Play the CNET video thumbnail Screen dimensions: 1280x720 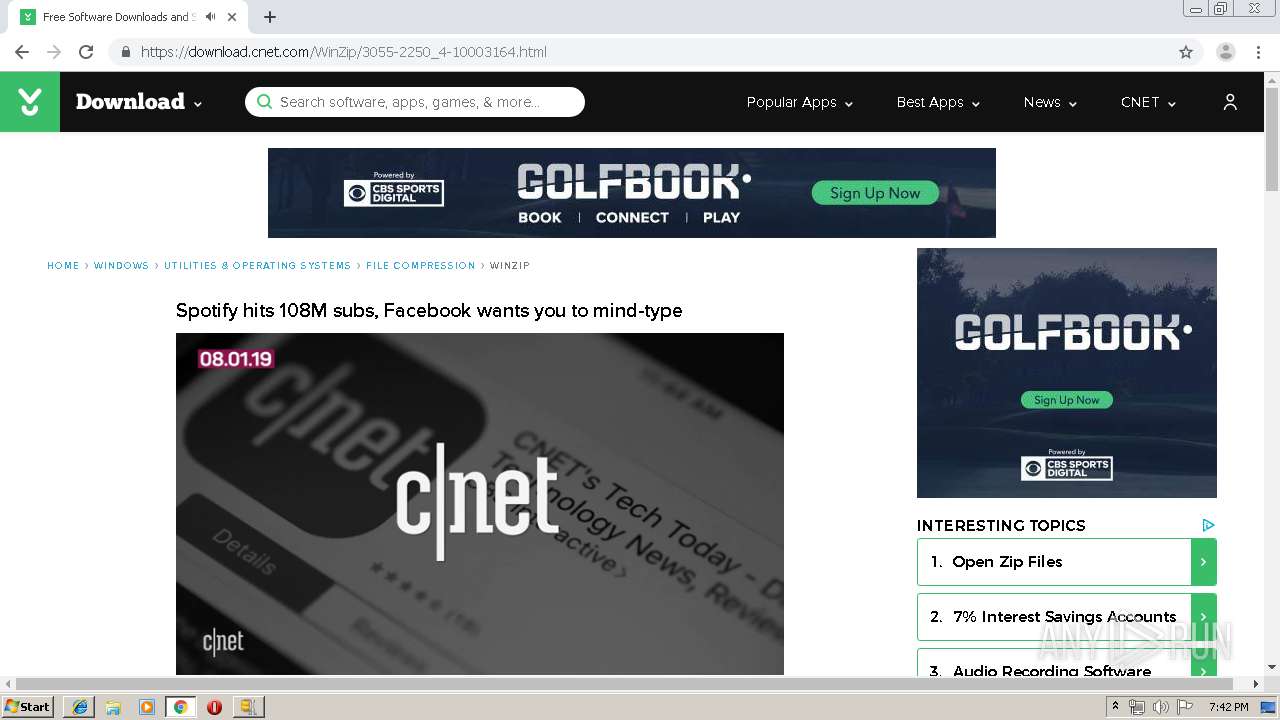coord(480,504)
